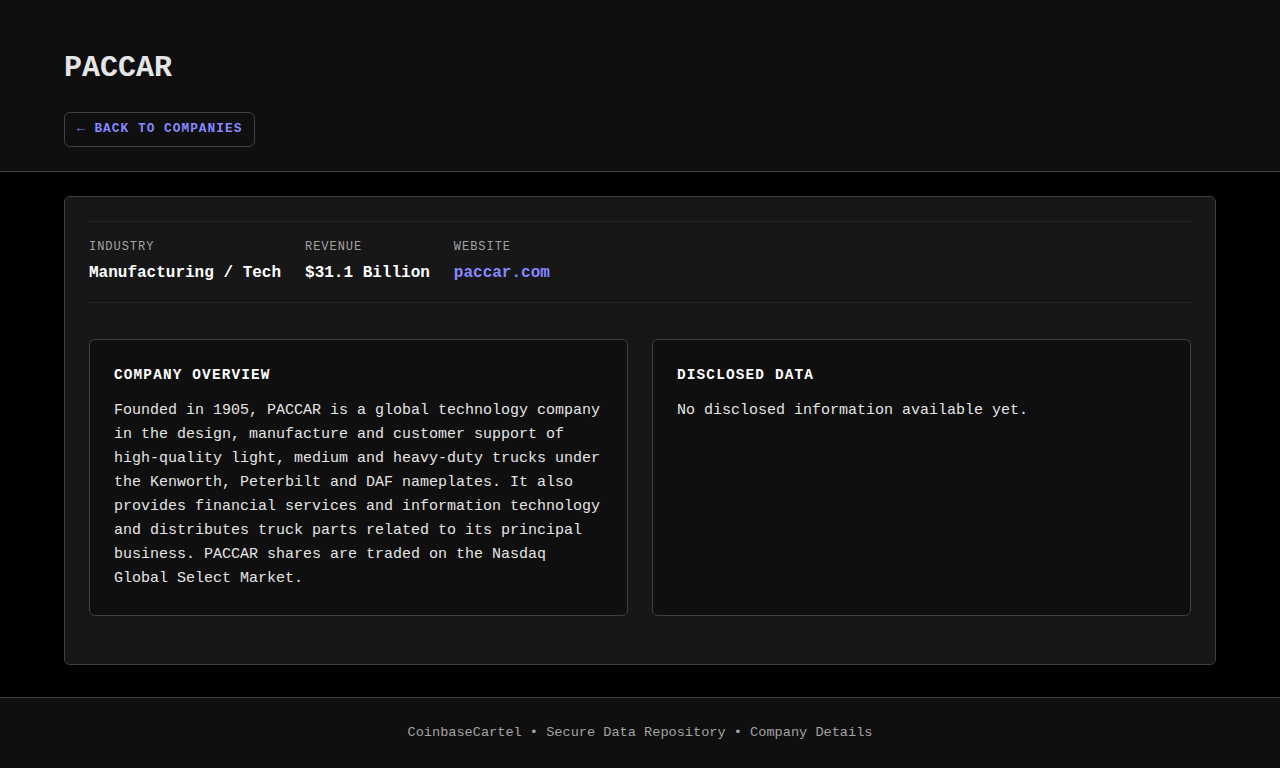Screen dimensions: 1280x768
Task: Open the paccar.com website link
Action: click(x=501, y=272)
